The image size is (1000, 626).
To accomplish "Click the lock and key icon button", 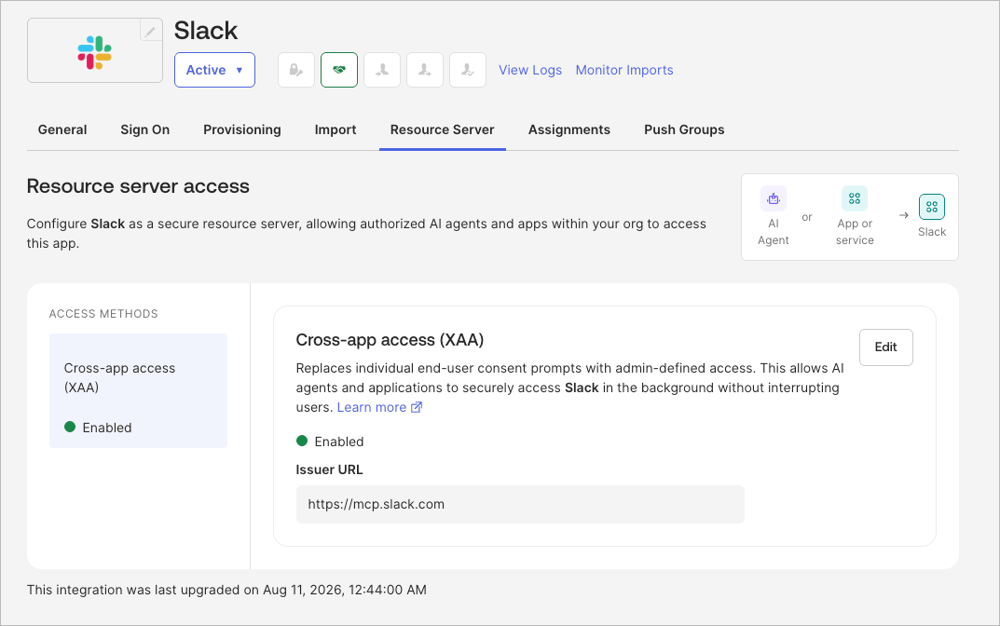I will click(297, 69).
